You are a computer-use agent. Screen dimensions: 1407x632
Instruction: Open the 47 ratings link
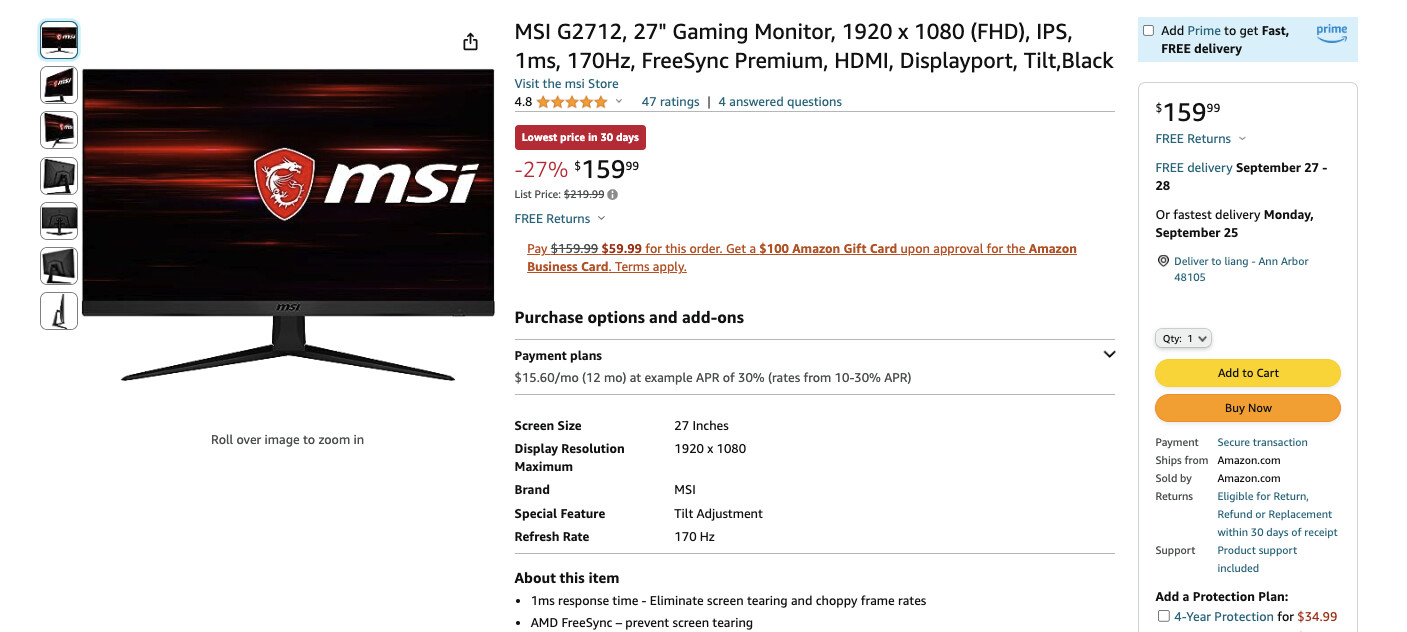coord(670,102)
